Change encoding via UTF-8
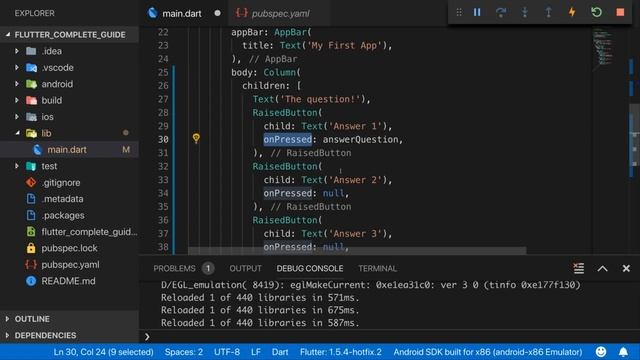Screen dimensions: 640x360 click(x=227, y=351)
